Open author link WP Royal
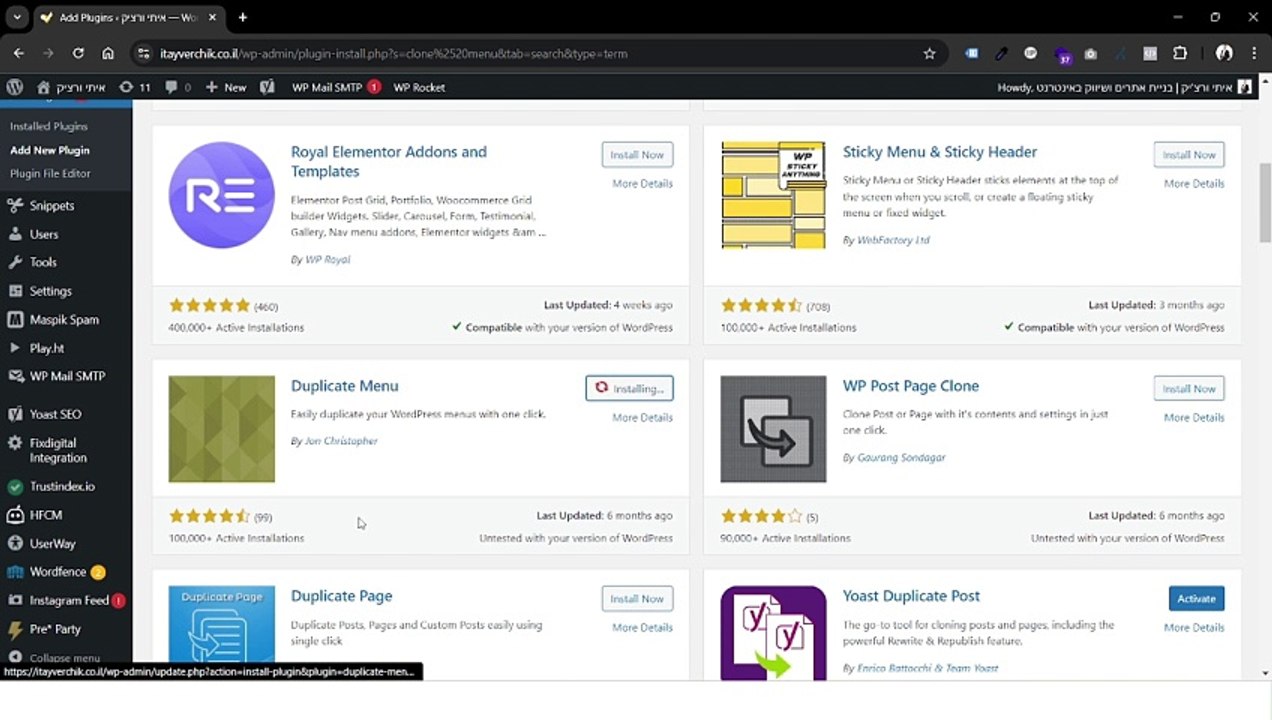This screenshot has width=1272, height=720. 327,259
